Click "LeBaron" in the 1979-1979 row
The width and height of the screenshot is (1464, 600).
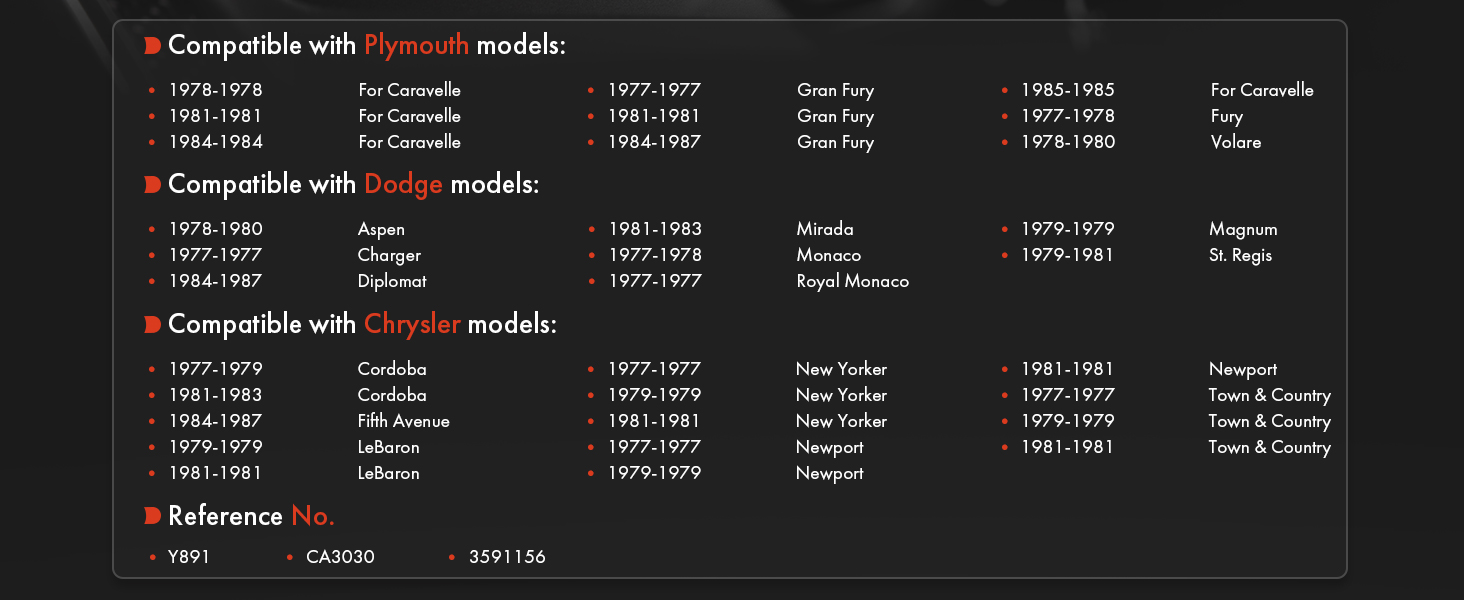[389, 447]
